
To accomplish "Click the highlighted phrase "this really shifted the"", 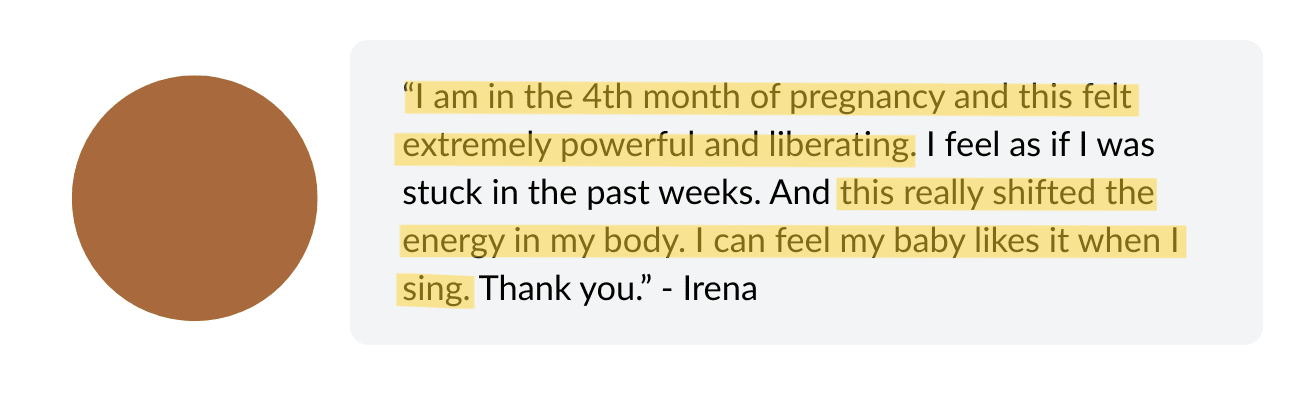I will pyautogui.click(x=997, y=194).
